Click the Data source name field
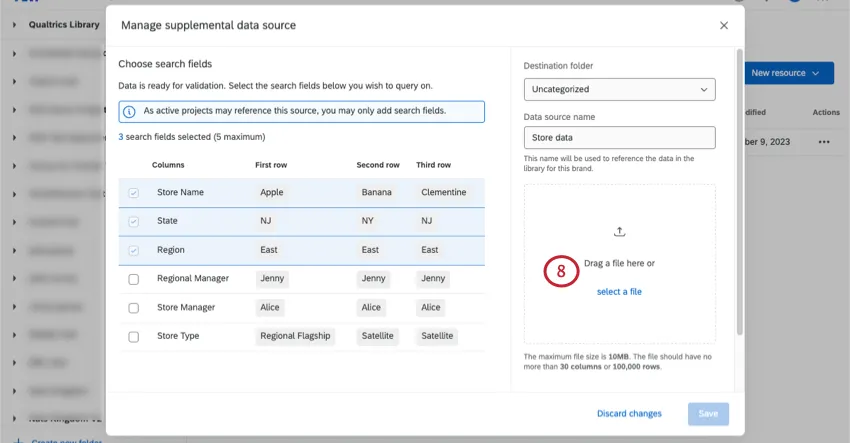Image resolution: width=850 pixels, height=443 pixels. pos(619,138)
